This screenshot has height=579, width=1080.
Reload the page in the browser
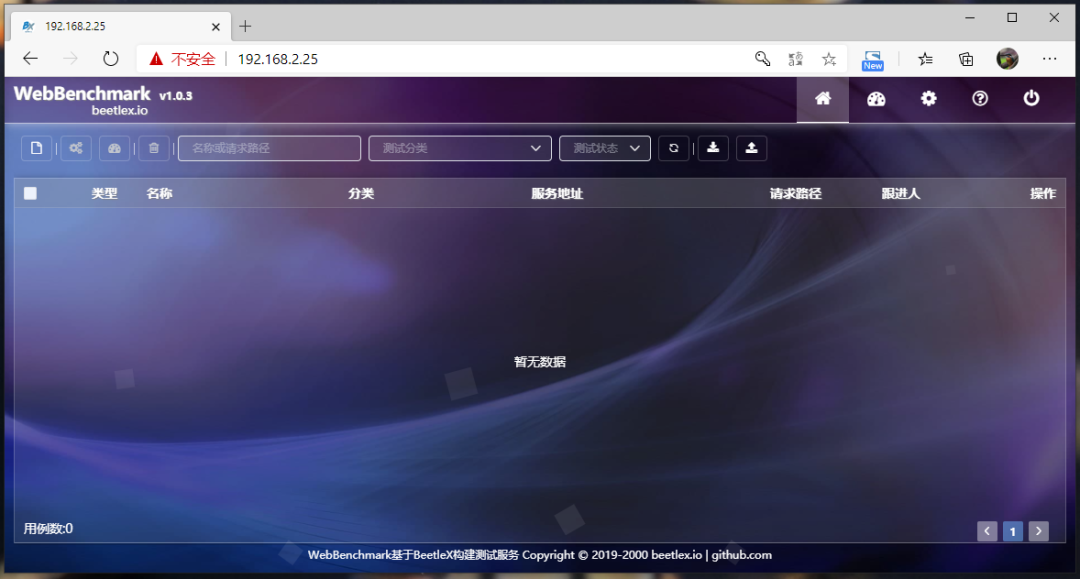pyautogui.click(x=110, y=59)
